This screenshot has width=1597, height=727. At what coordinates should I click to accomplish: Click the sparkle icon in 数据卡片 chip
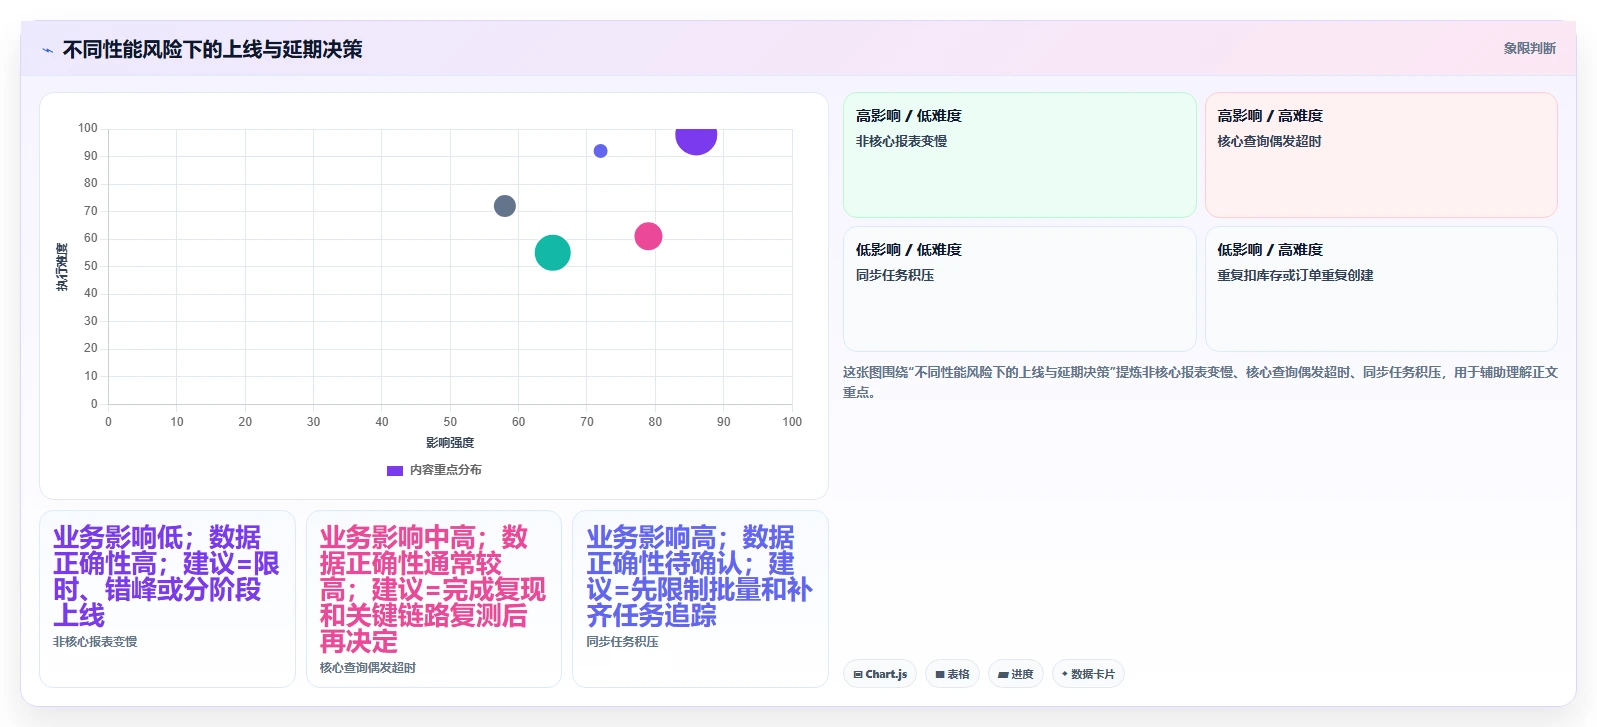pyautogui.click(x=1065, y=674)
